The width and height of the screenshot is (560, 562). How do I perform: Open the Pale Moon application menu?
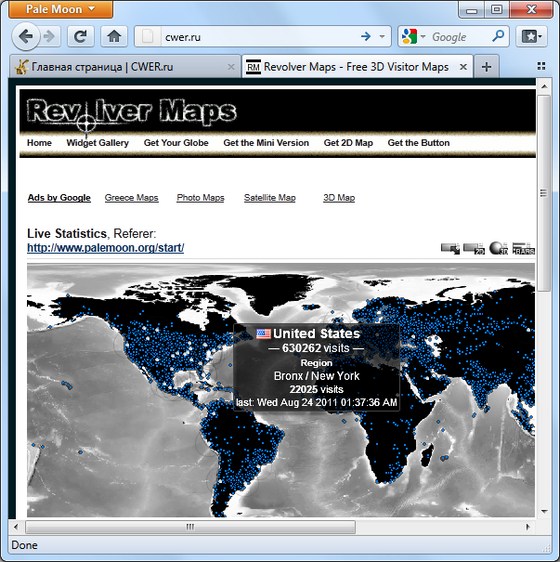(x=61, y=9)
